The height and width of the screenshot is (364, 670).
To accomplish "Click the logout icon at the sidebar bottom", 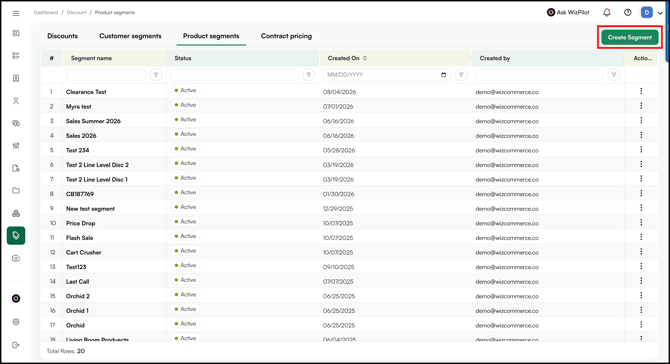I will [x=16, y=345].
